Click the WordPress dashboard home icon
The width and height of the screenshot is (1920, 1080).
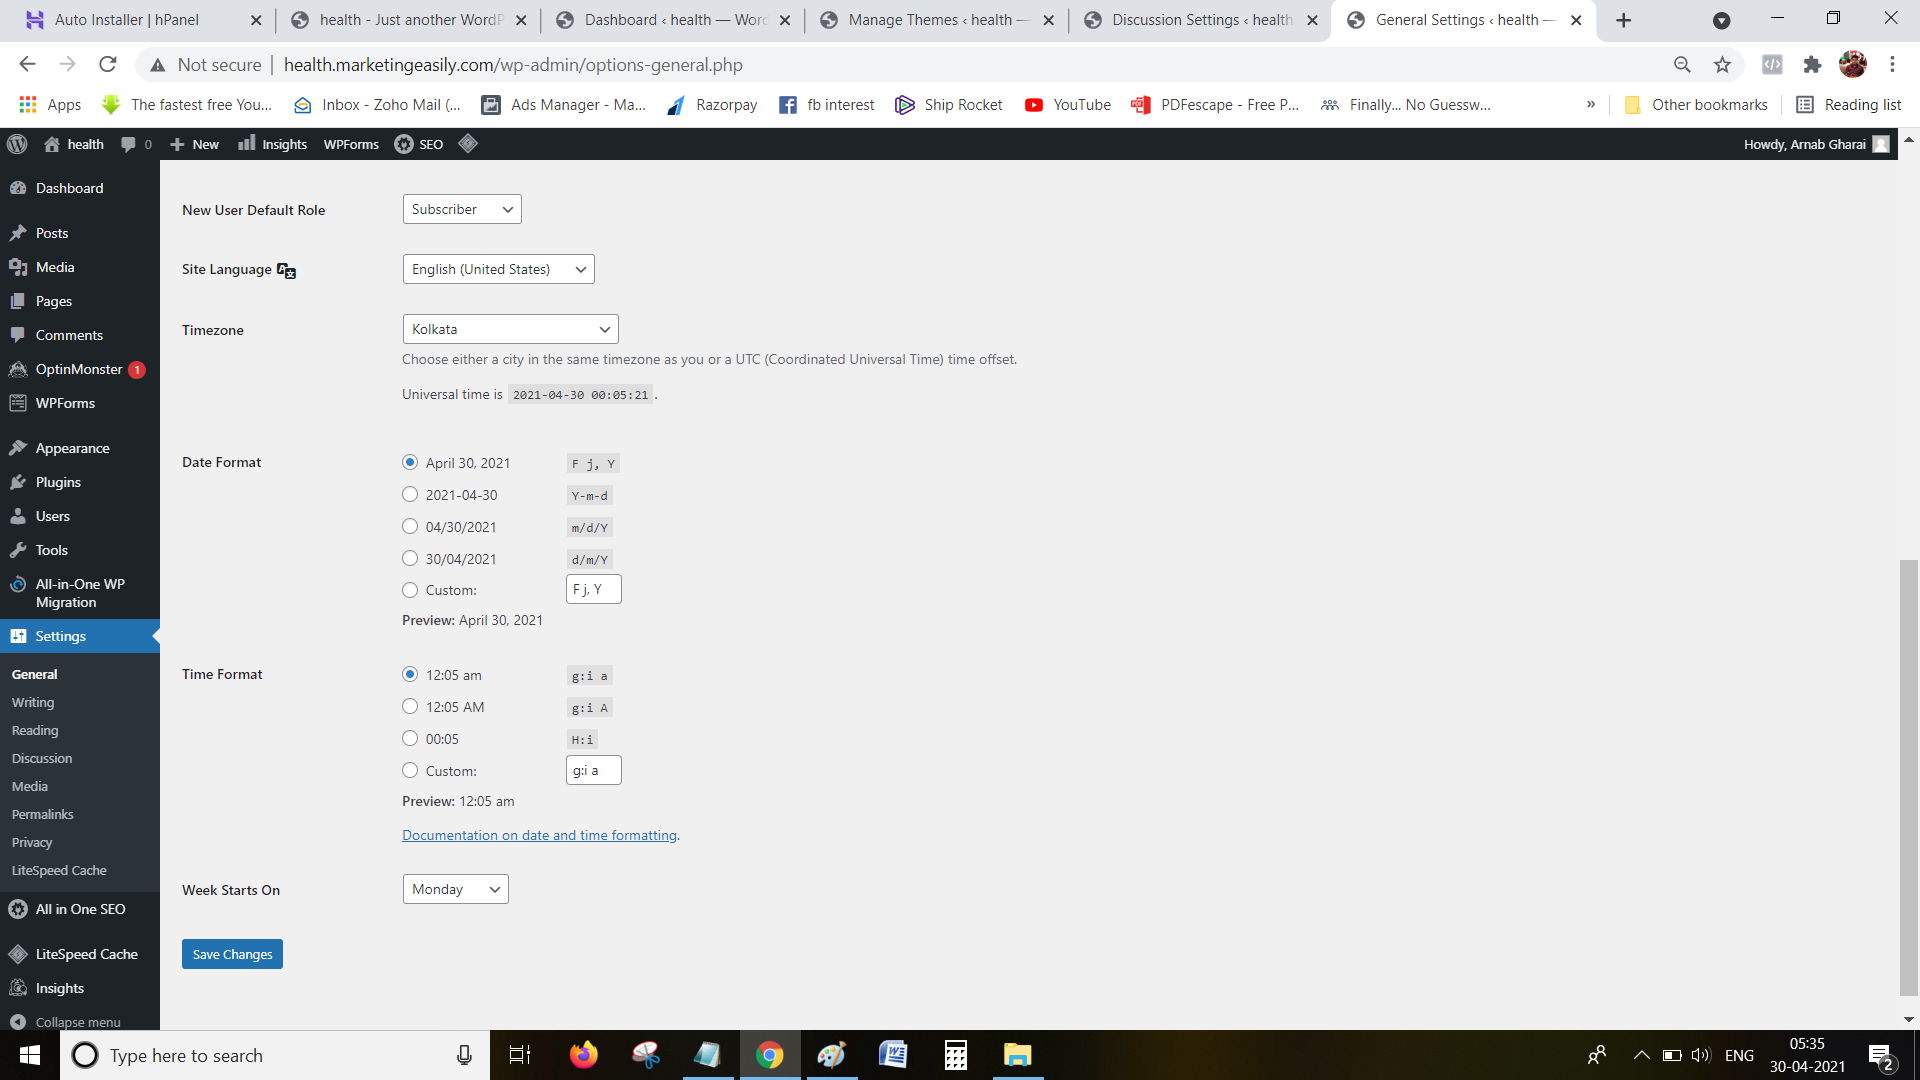point(49,144)
